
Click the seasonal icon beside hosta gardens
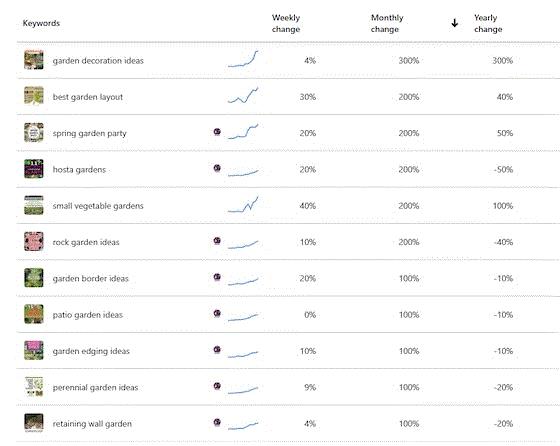(x=217, y=168)
